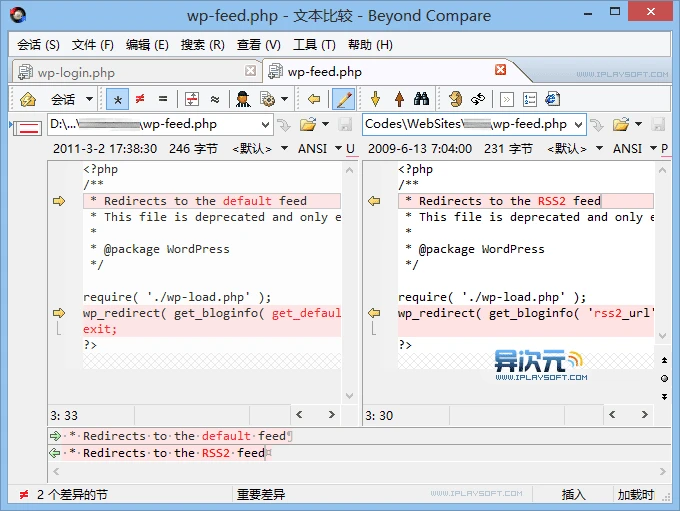Open the 编辑 (E) menu
This screenshot has width=680, height=511.
click(147, 45)
